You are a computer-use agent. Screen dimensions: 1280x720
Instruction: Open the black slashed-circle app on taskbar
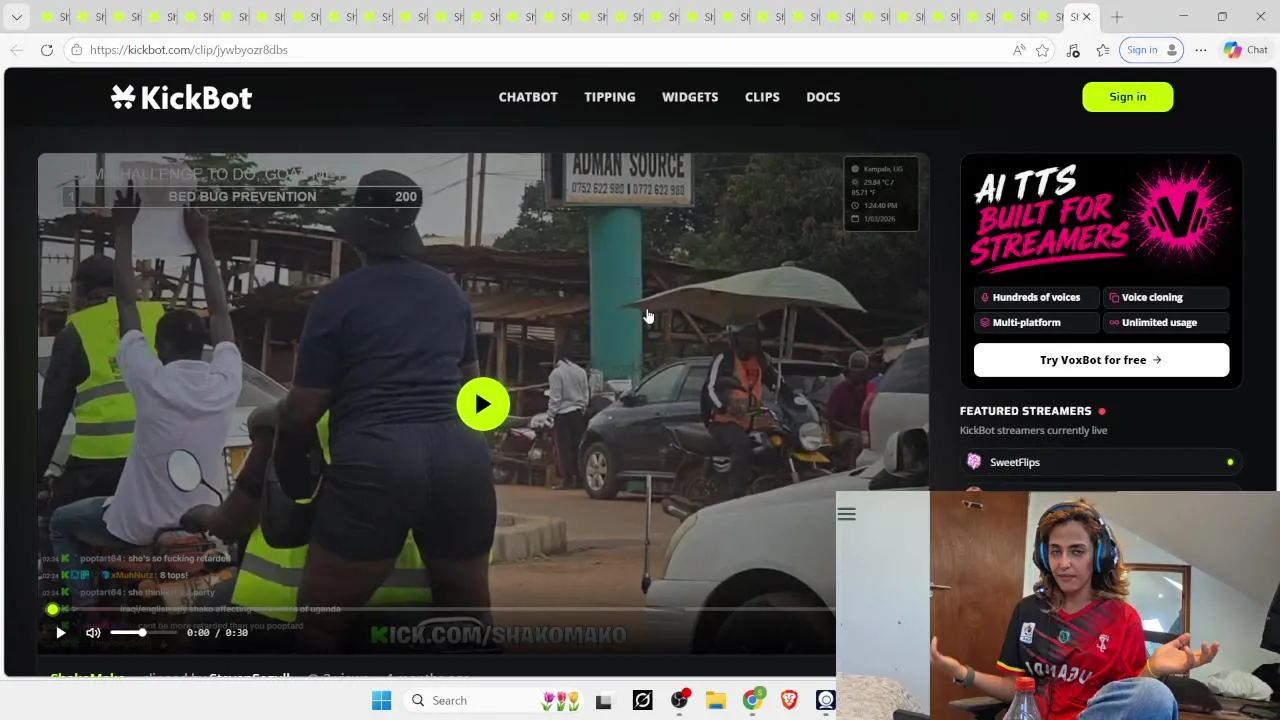pyautogui.click(x=642, y=701)
